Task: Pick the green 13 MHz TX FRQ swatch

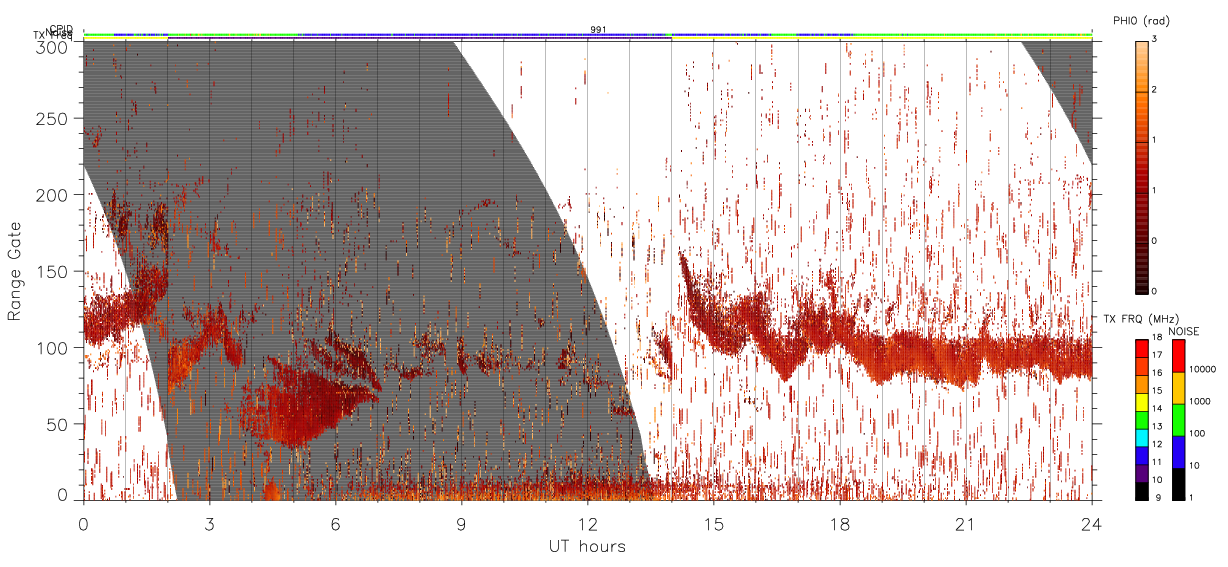Action: pyautogui.click(x=1142, y=421)
